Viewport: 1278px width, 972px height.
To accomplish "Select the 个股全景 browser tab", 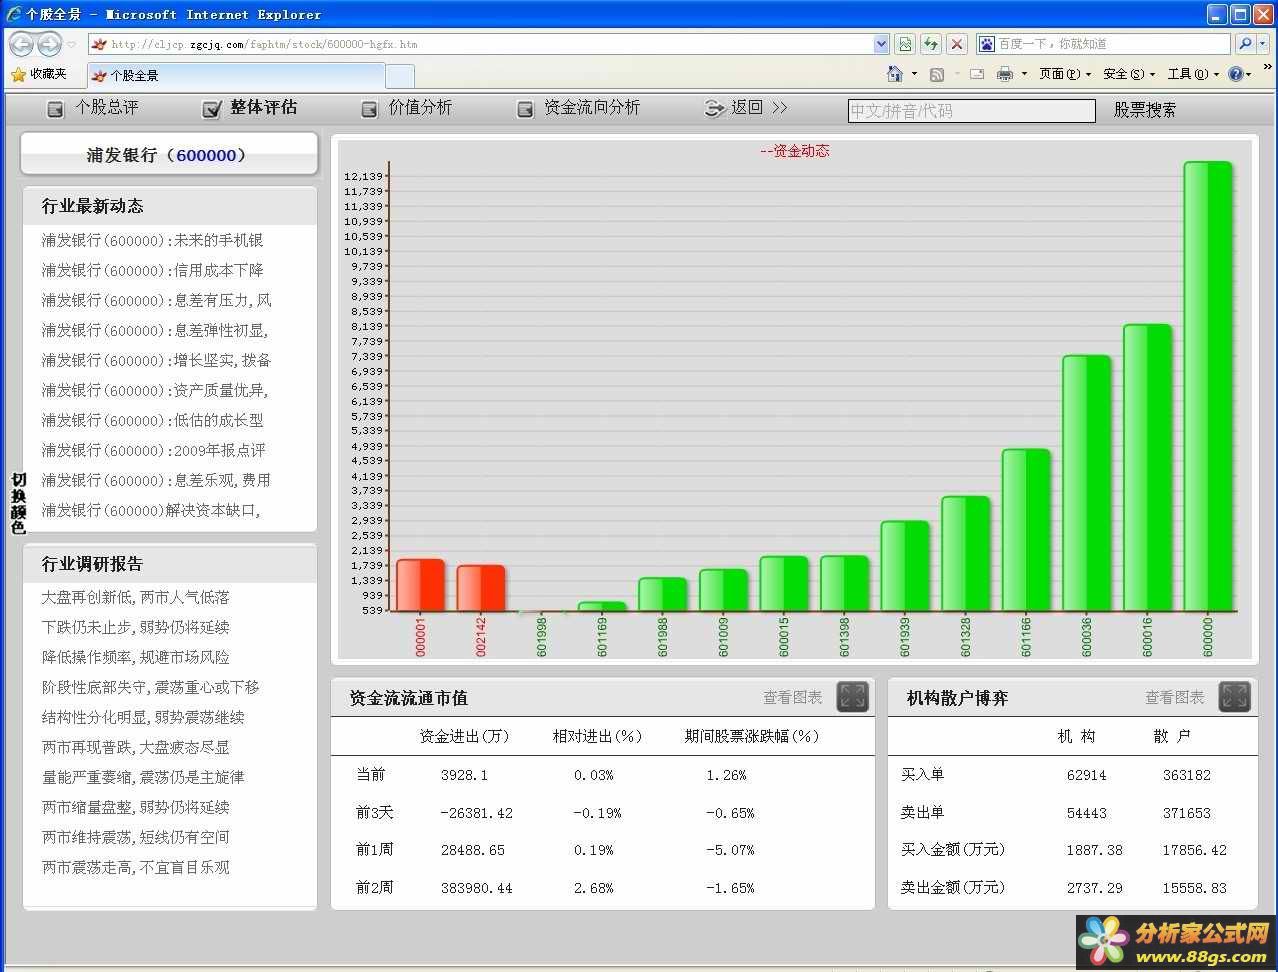I will pos(236,75).
